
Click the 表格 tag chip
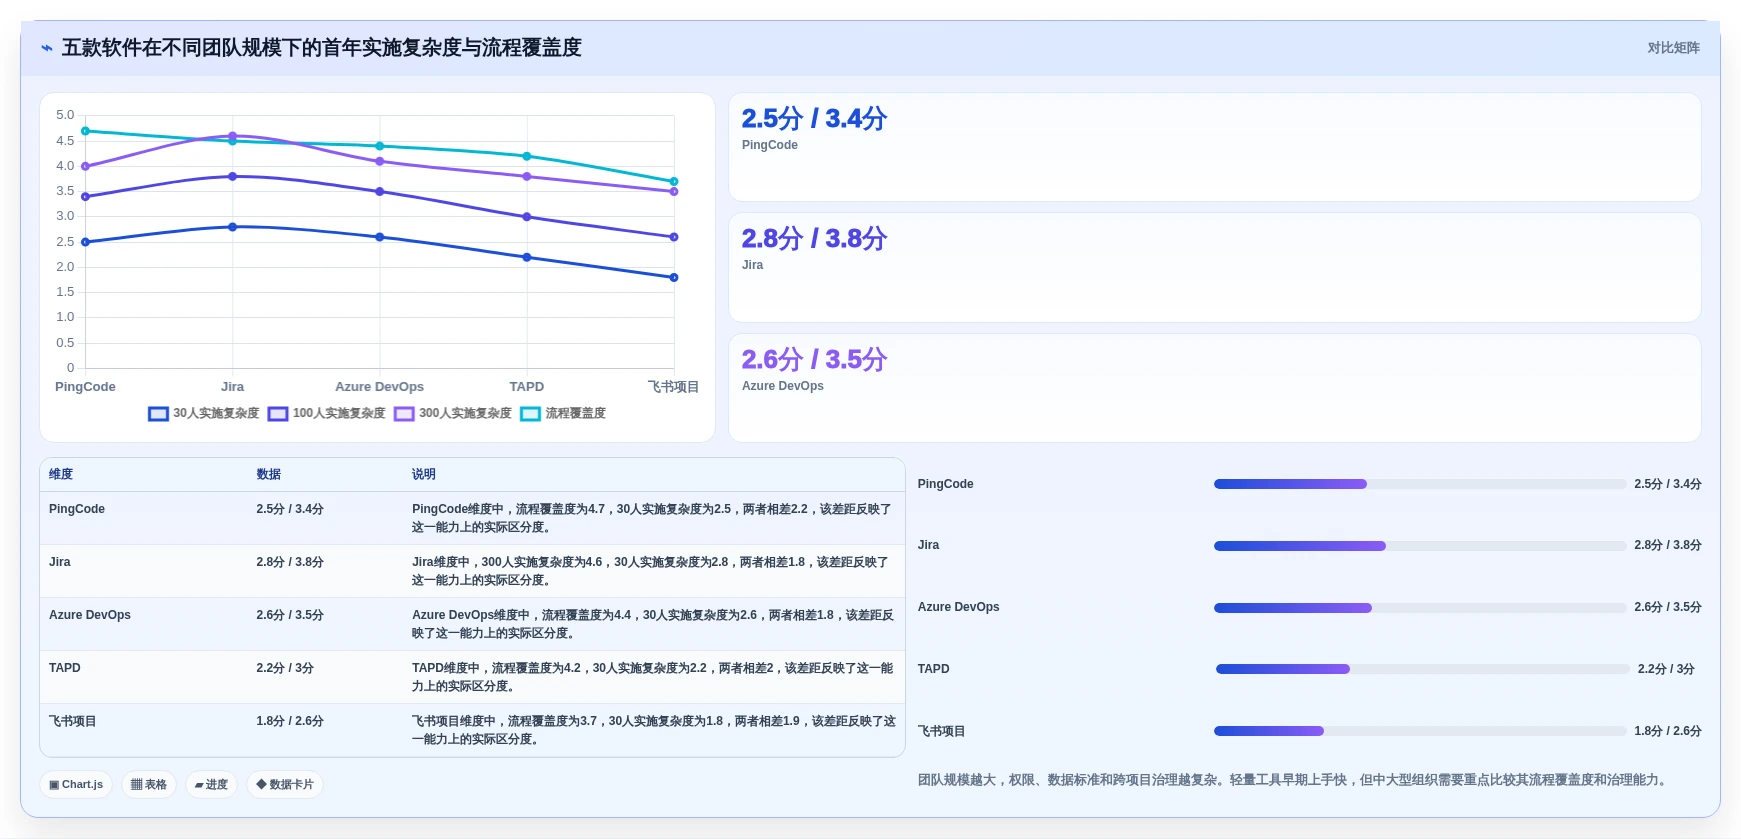pos(149,785)
